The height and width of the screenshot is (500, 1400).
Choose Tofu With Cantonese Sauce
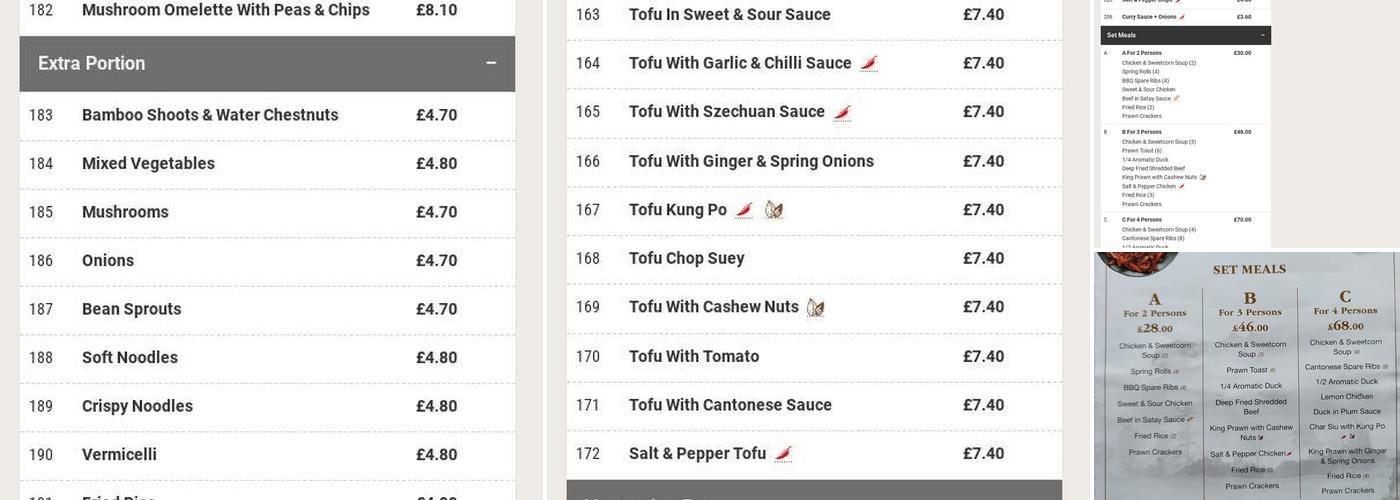[x=730, y=406]
